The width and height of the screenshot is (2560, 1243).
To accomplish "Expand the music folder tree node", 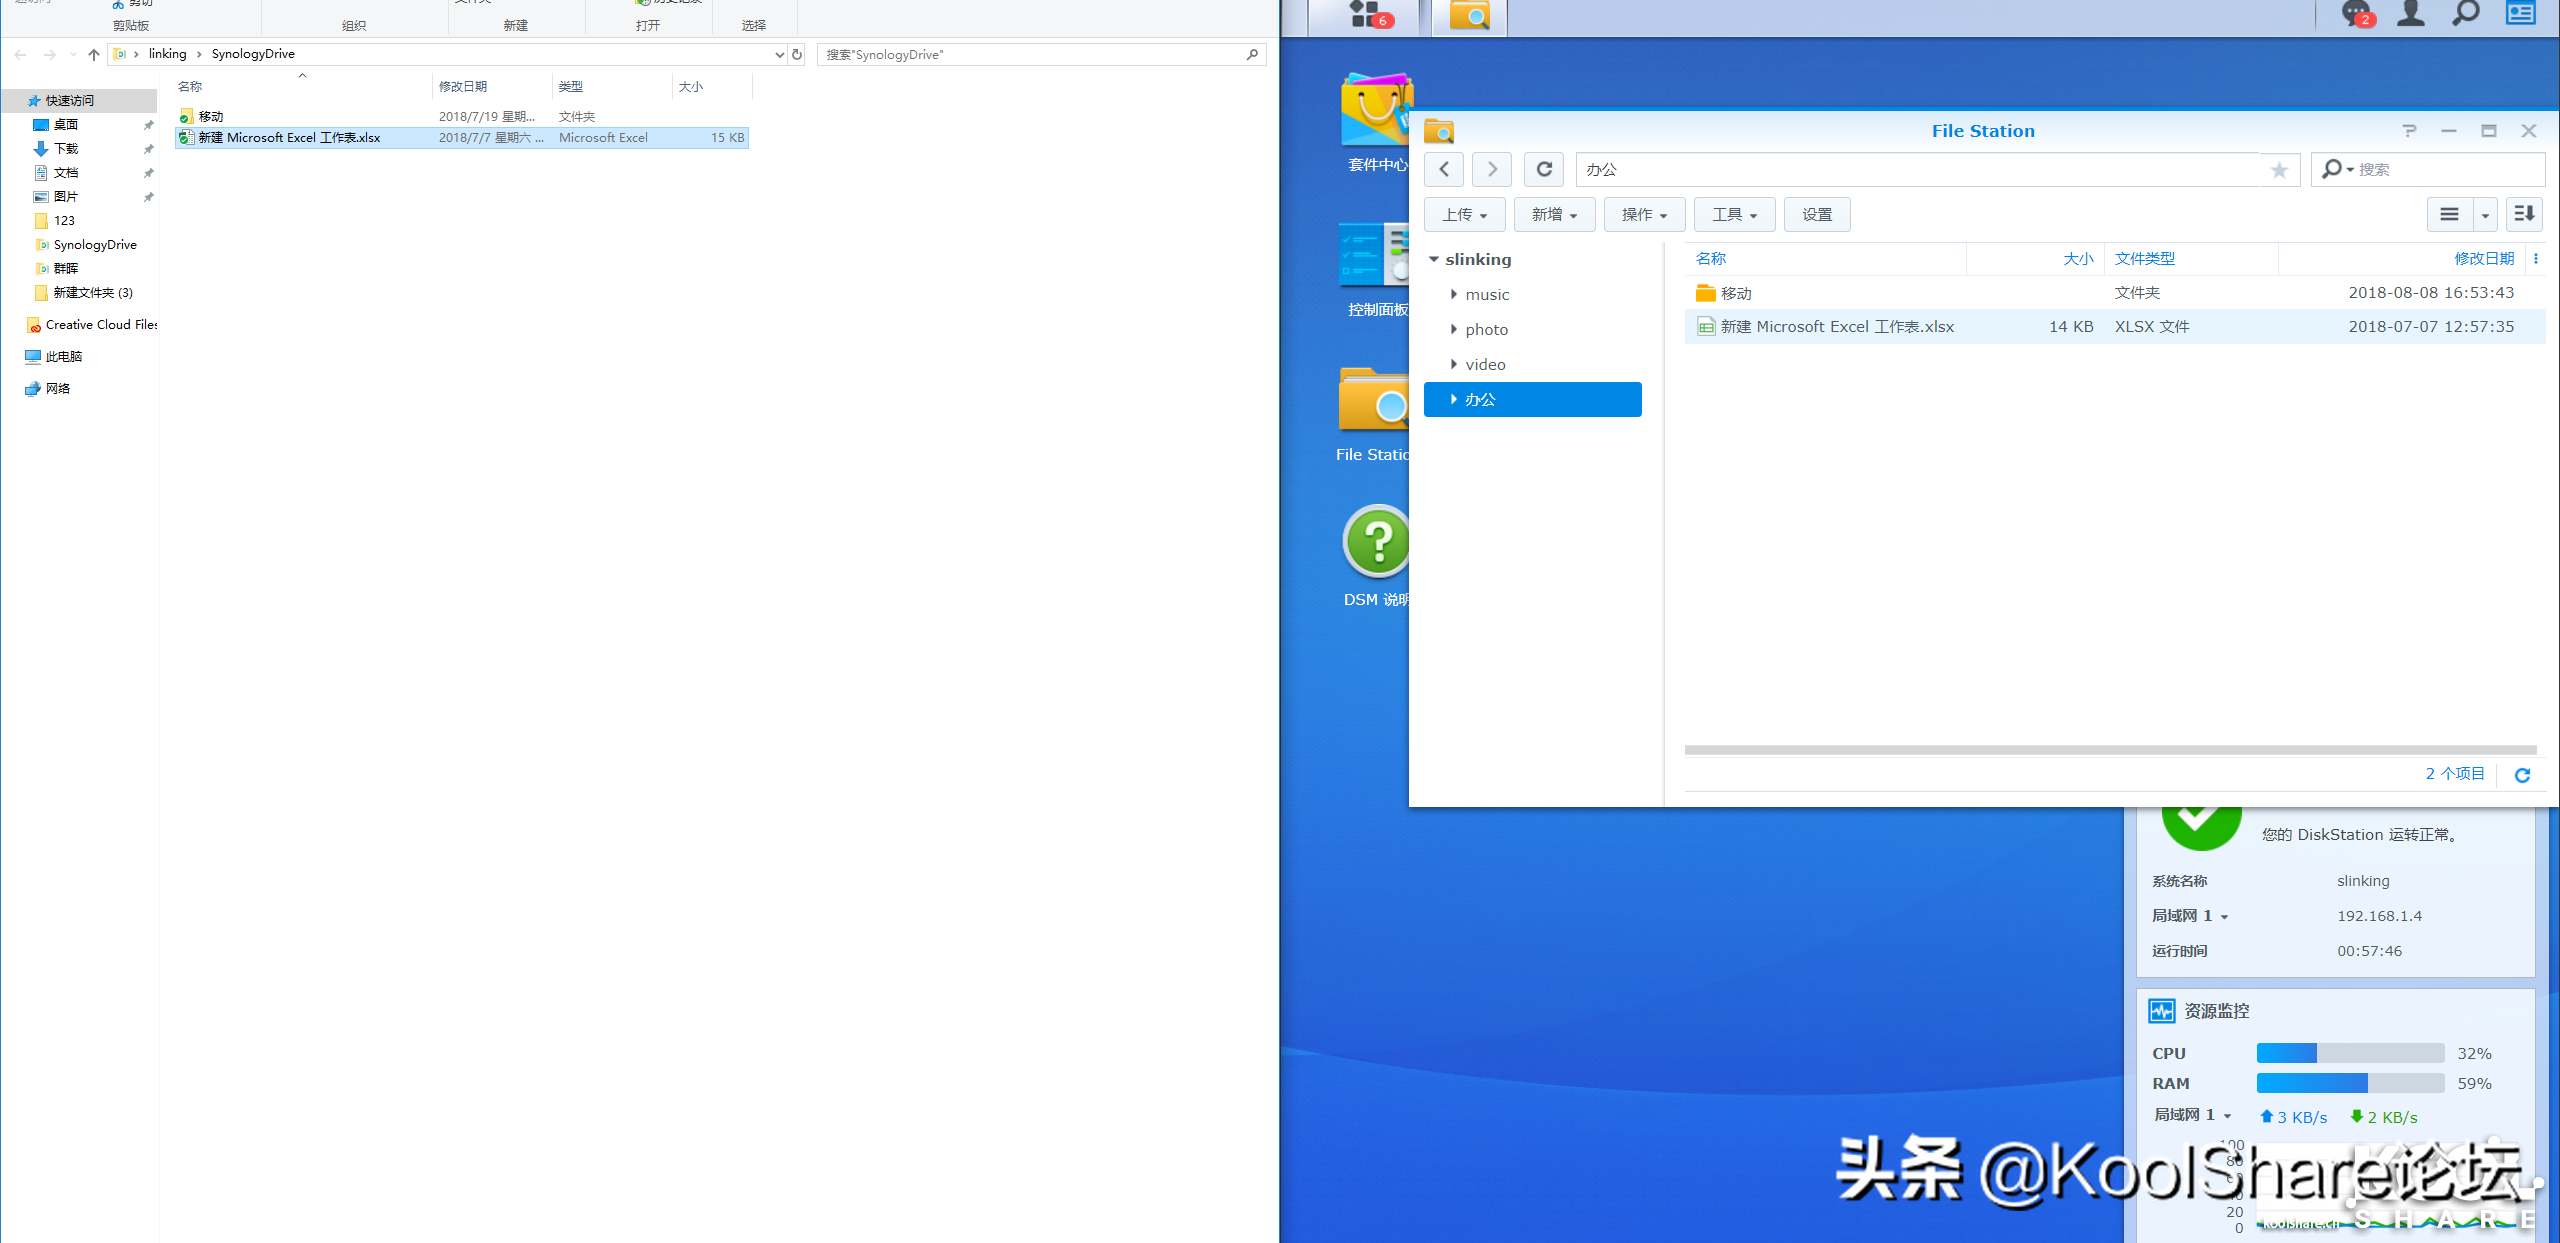I will (1454, 294).
